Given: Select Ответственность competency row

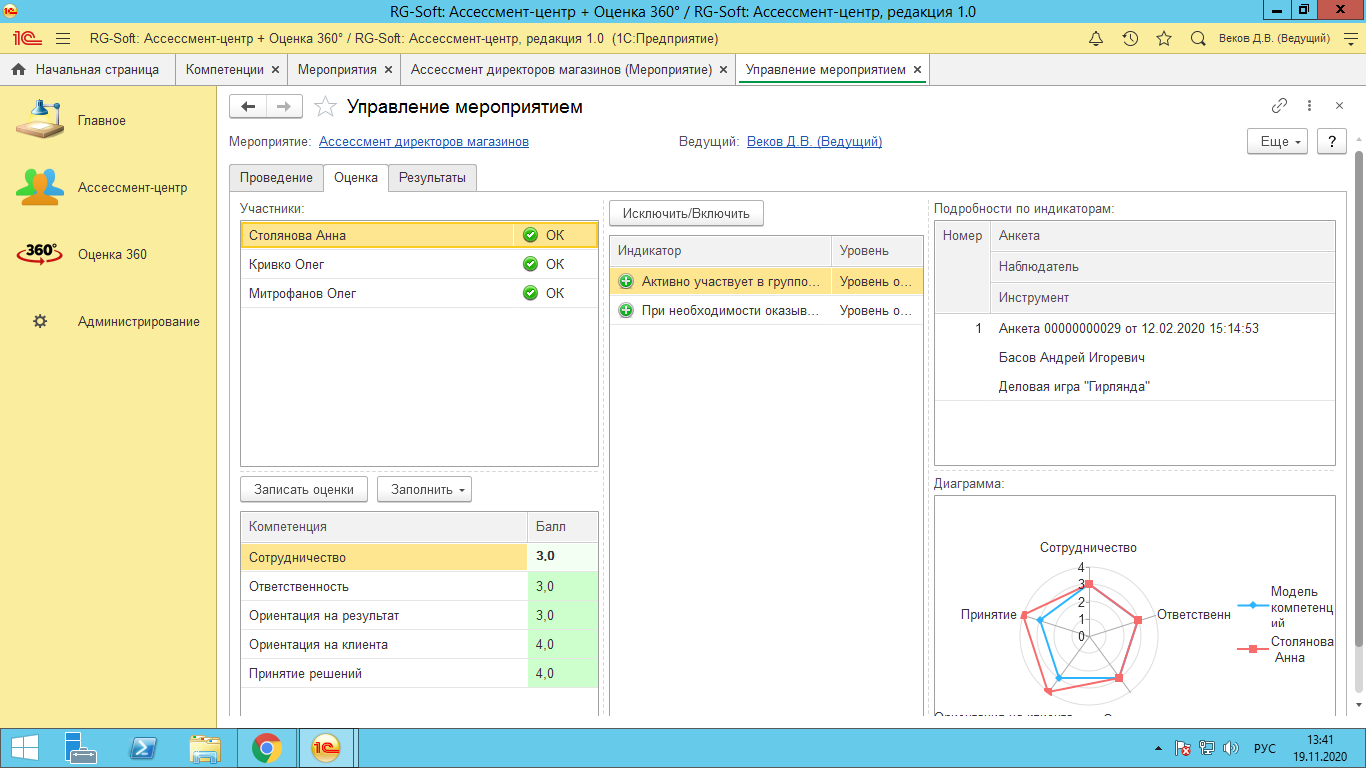Looking at the screenshot, I should coord(419,586).
